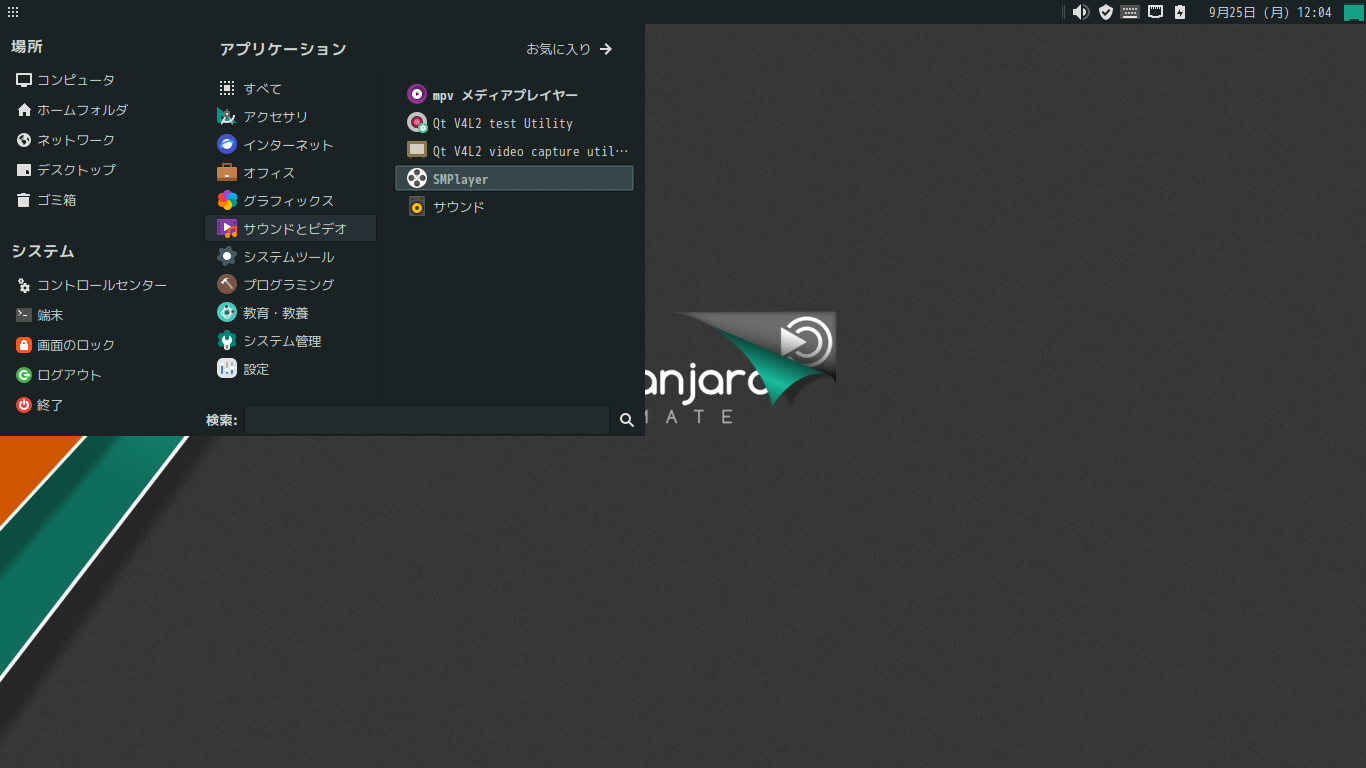Screen dimensions: 1366x768
Task: Click the V4L2 video capture icon
Action: click(x=417, y=150)
